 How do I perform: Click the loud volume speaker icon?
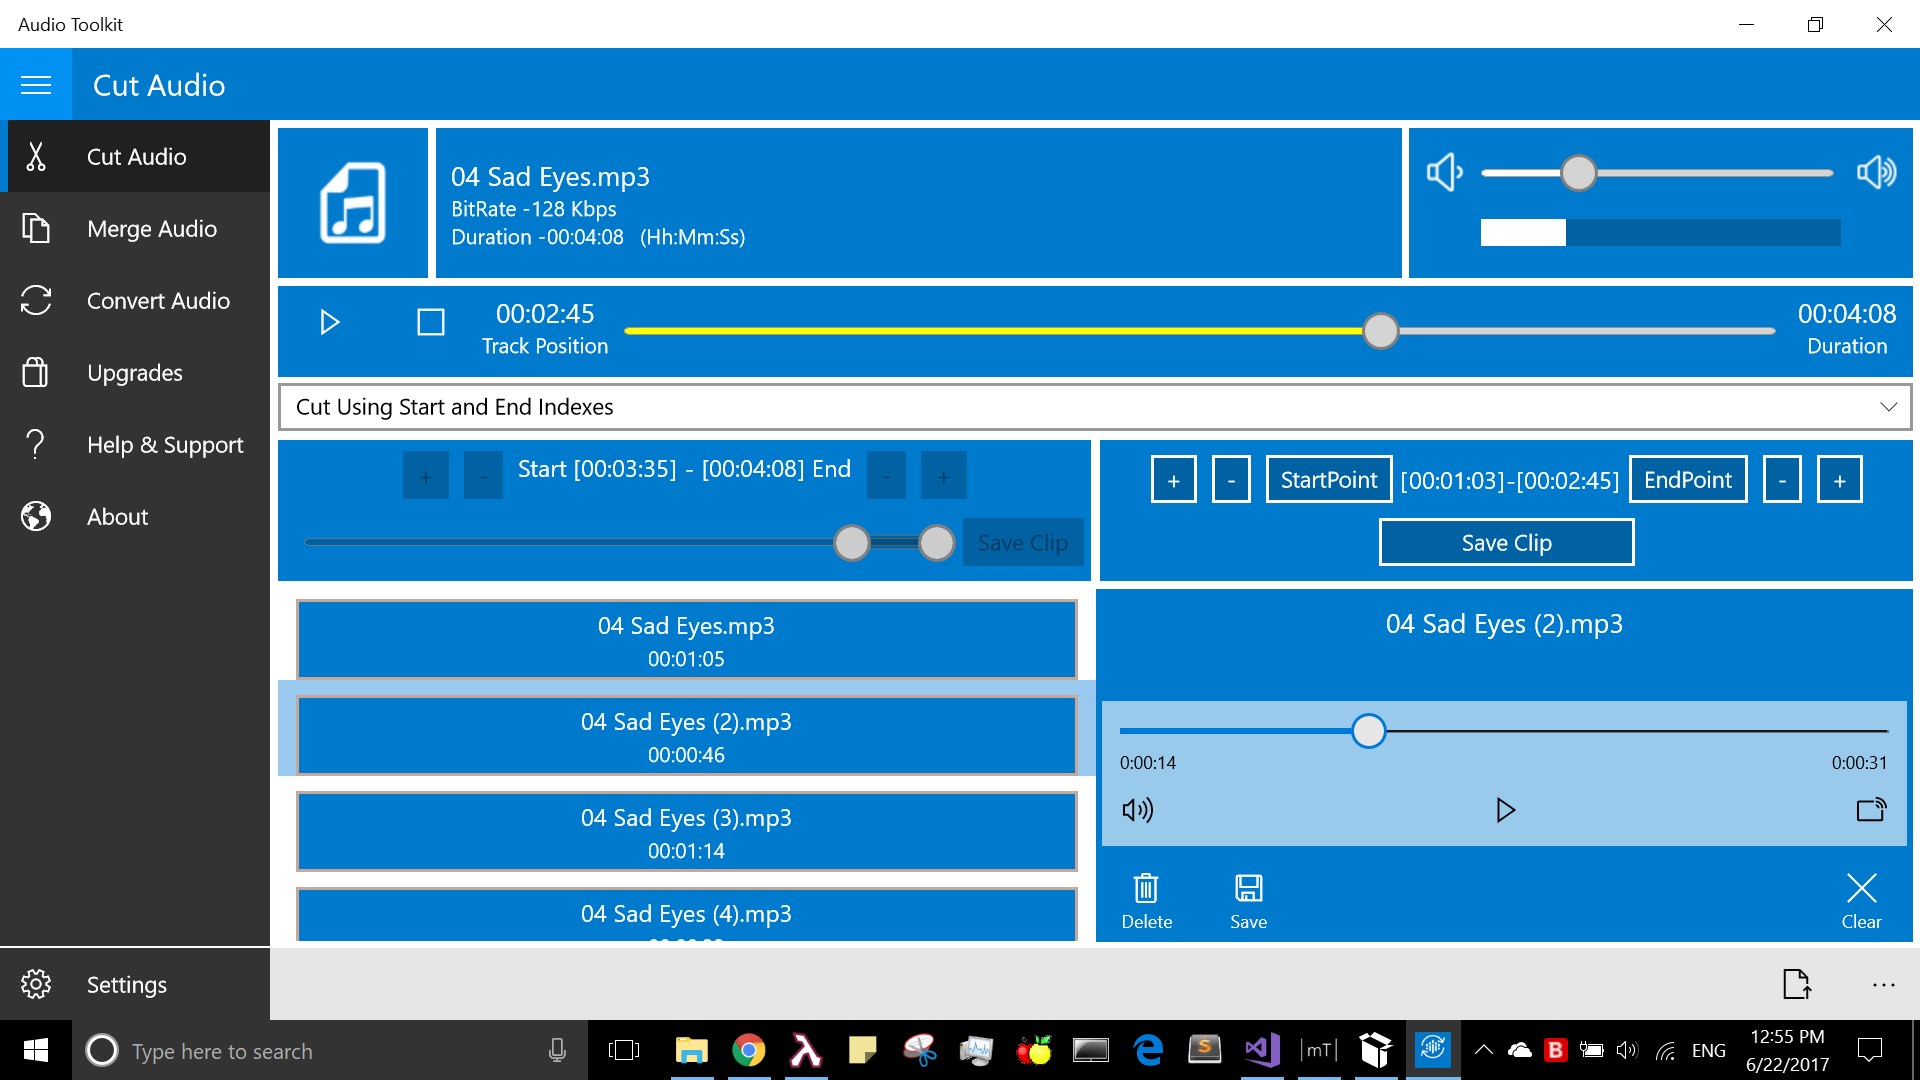[1876, 173]
